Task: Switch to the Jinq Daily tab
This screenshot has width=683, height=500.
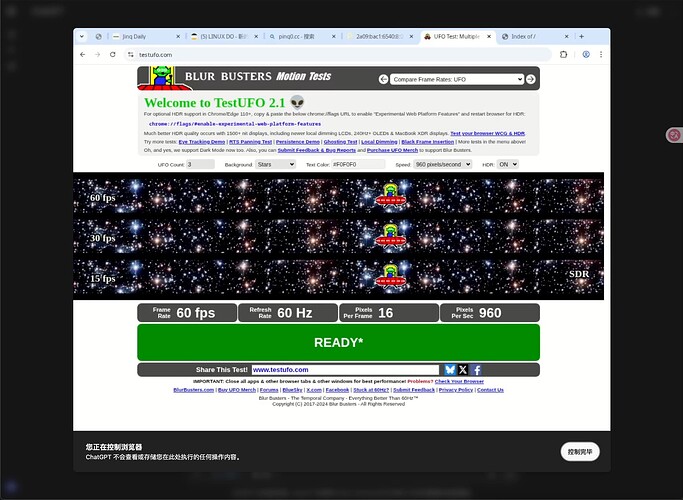Action: coord(146,37)
